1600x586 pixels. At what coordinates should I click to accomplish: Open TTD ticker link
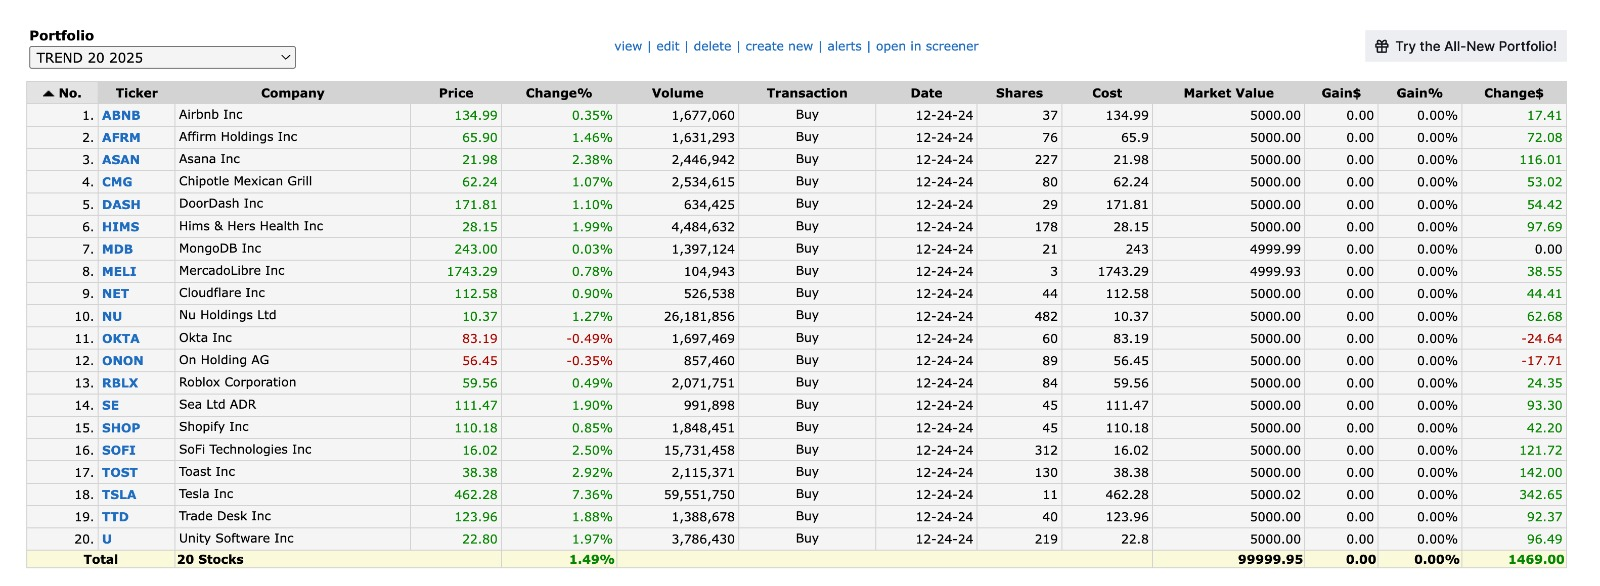[115, 517]
